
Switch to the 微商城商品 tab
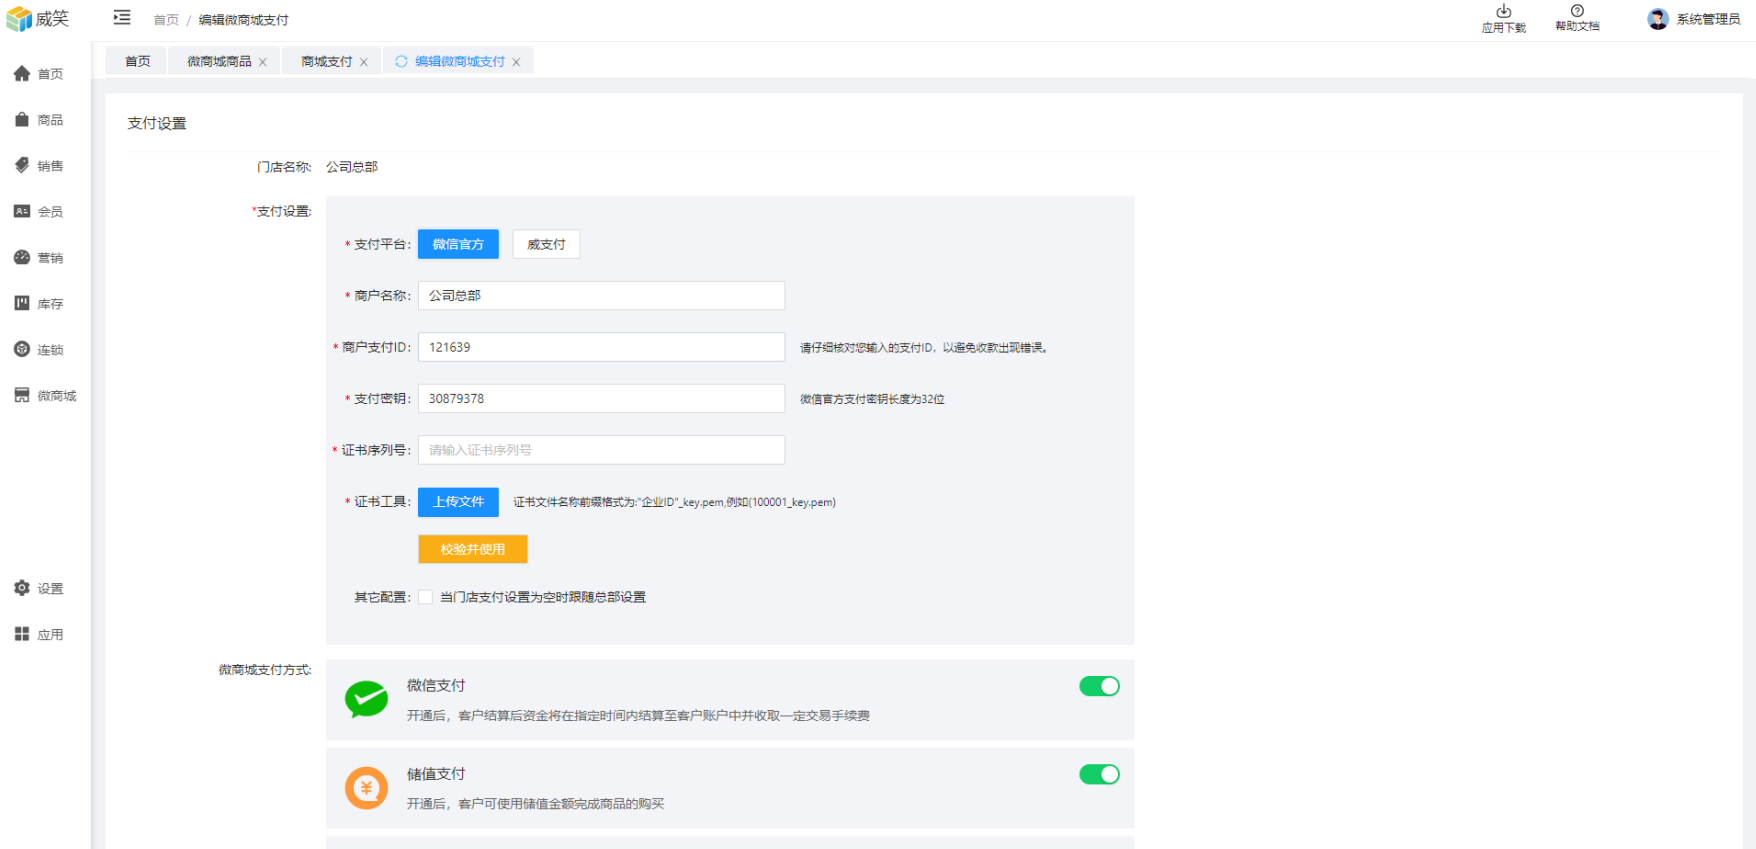click(219, 62)
